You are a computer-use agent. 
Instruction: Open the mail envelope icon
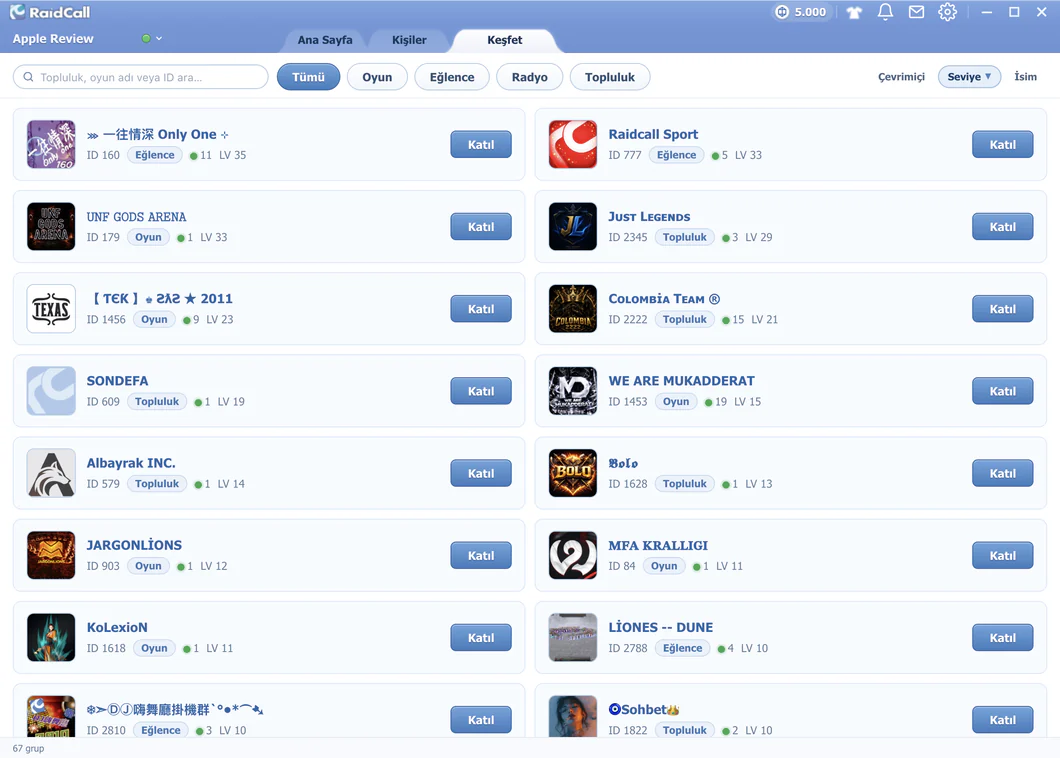[x=916, y=12]
